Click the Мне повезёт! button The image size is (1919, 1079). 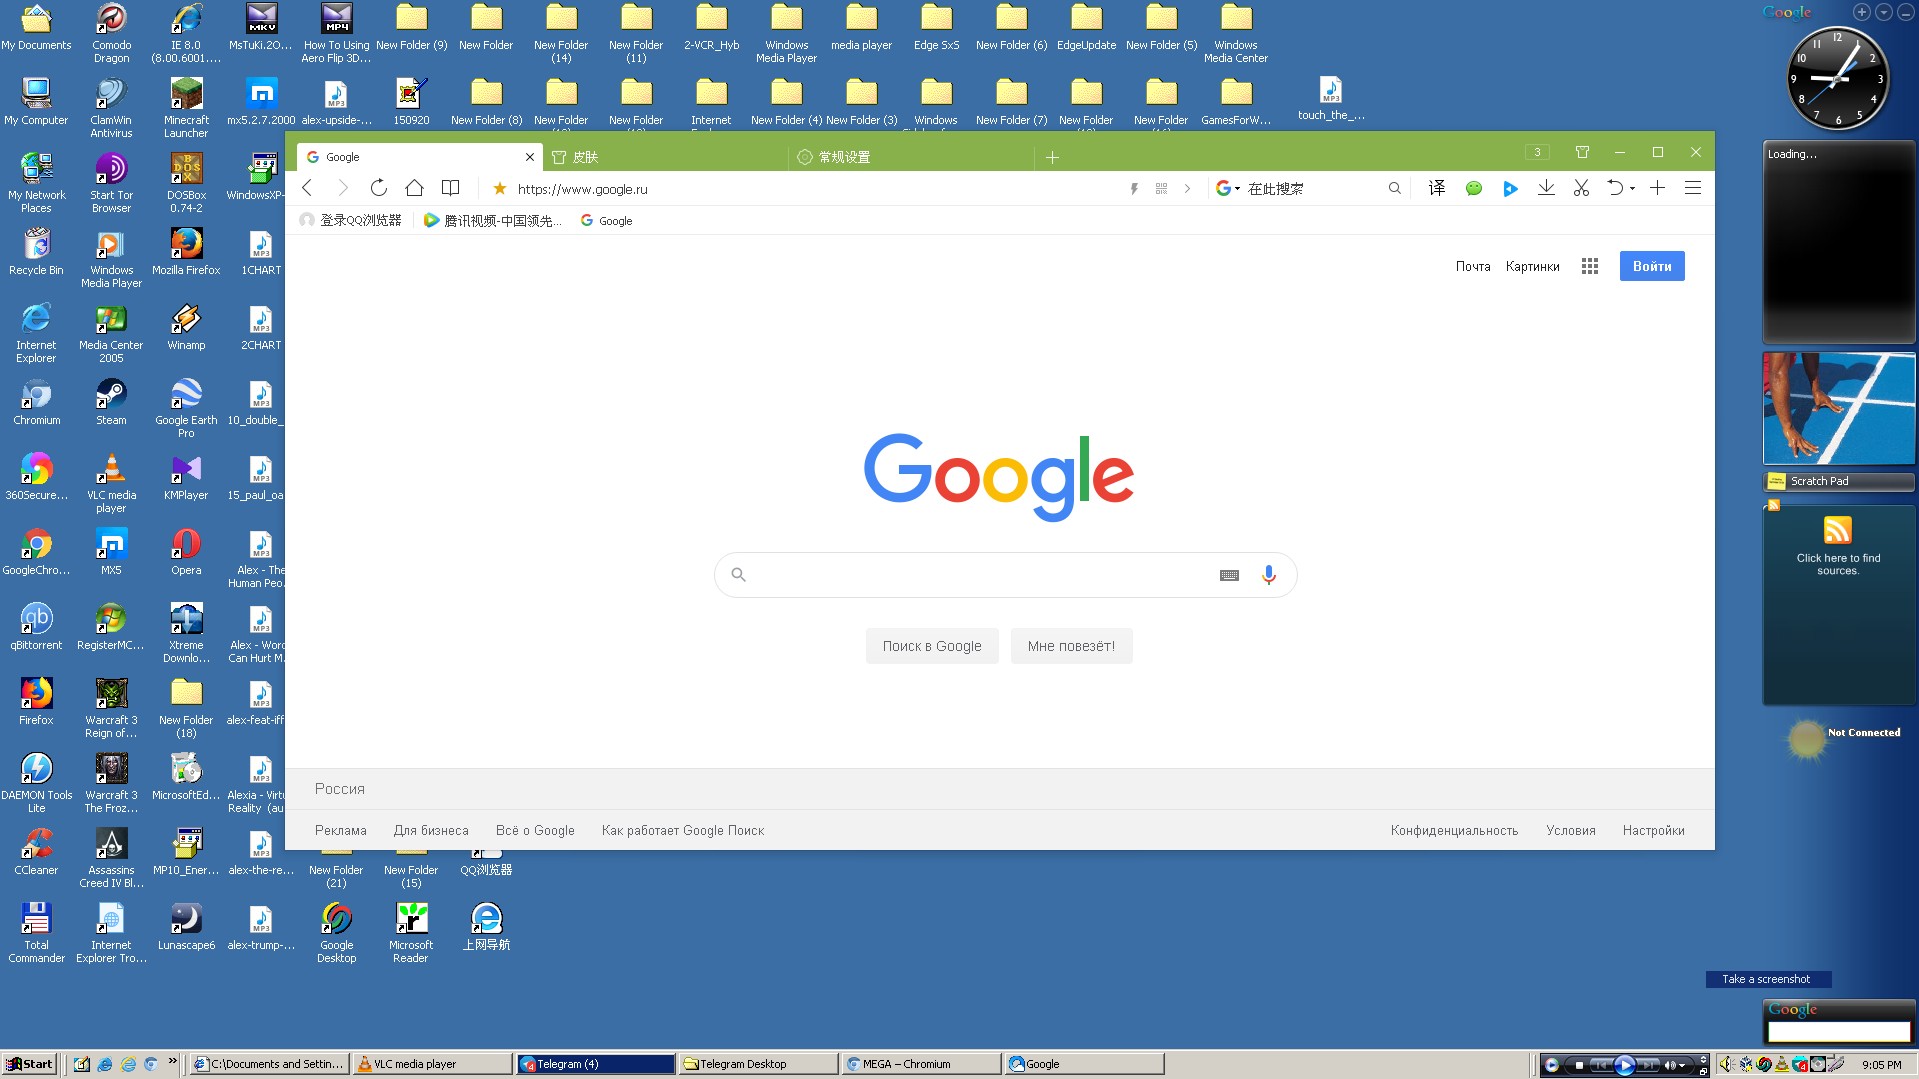(x=1070, y=646)
